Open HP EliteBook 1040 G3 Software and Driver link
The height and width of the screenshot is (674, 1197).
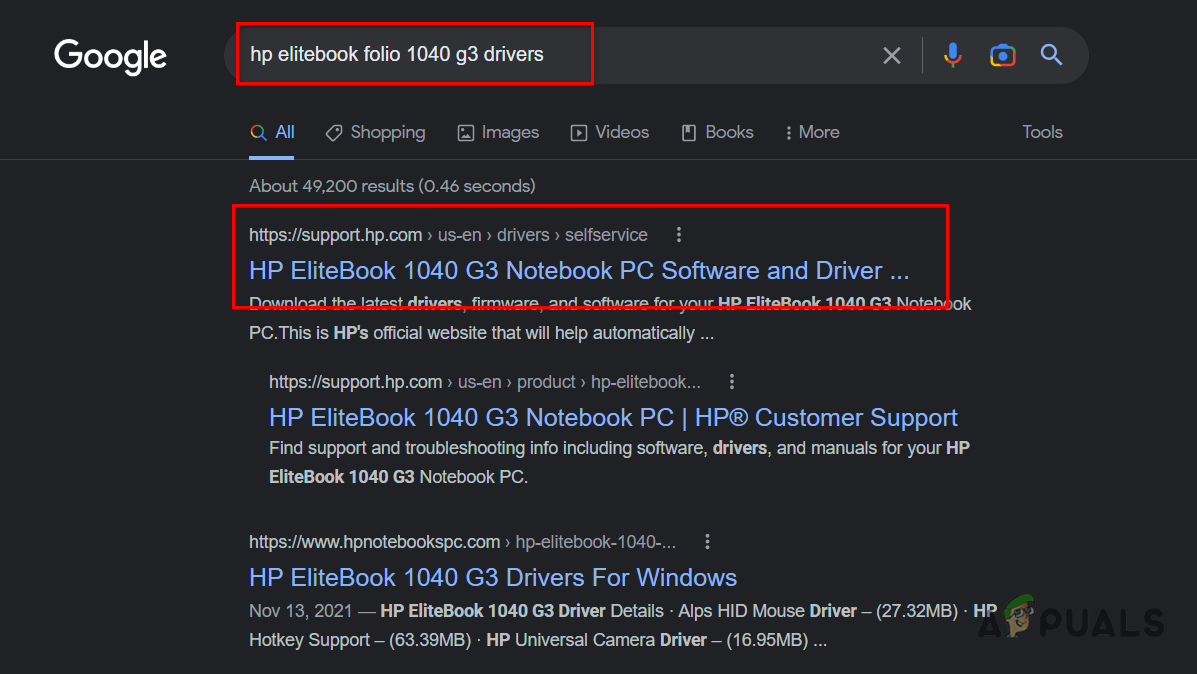click(579, 270)
